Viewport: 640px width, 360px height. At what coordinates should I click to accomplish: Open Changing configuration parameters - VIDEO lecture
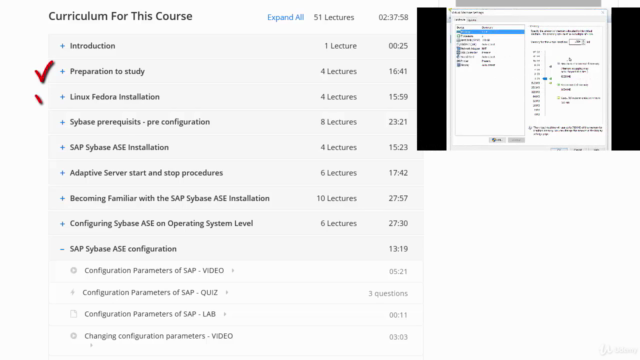[158, 336]
